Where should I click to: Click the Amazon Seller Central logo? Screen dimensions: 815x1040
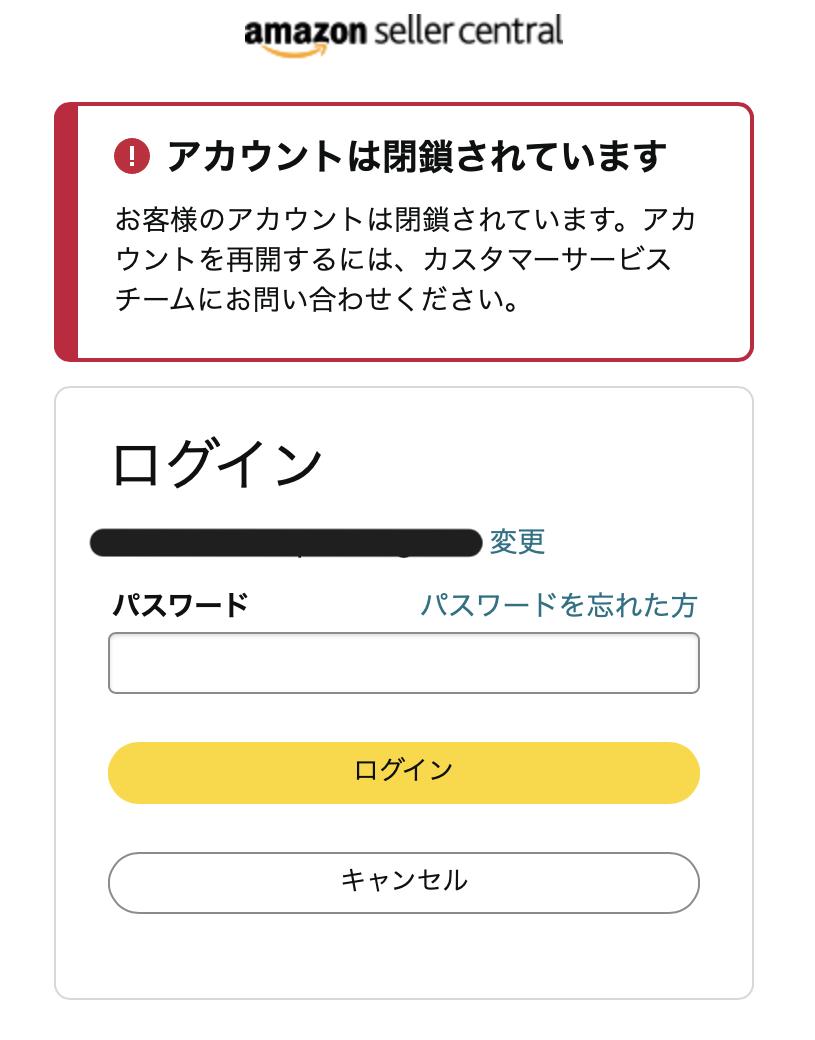coord(404,30)
